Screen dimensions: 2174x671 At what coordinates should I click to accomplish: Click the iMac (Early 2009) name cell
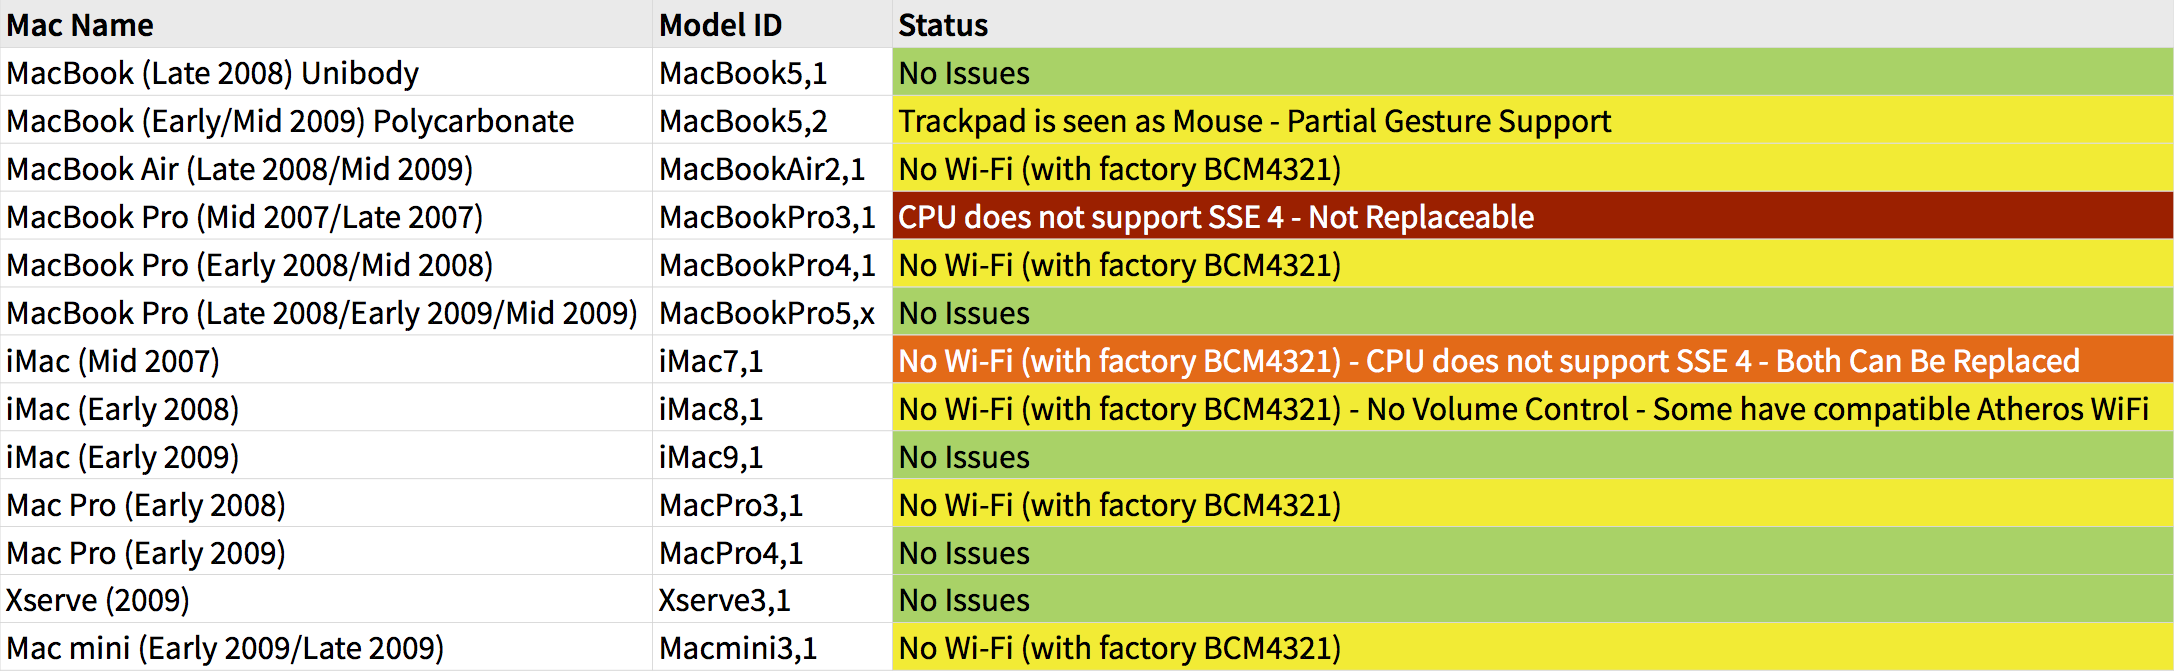[123, 457]
